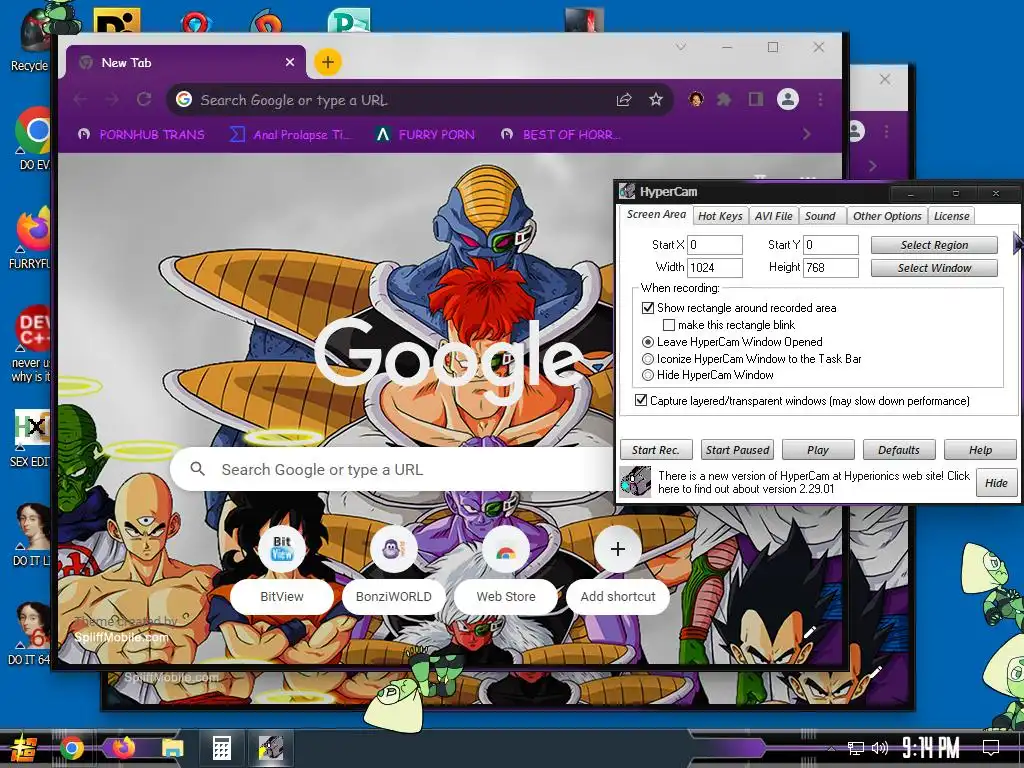This screenshot has width=1024, height=768.
Task: Click the share page icon in address bar
Action: pyautogui.click(x=624, y=99)
